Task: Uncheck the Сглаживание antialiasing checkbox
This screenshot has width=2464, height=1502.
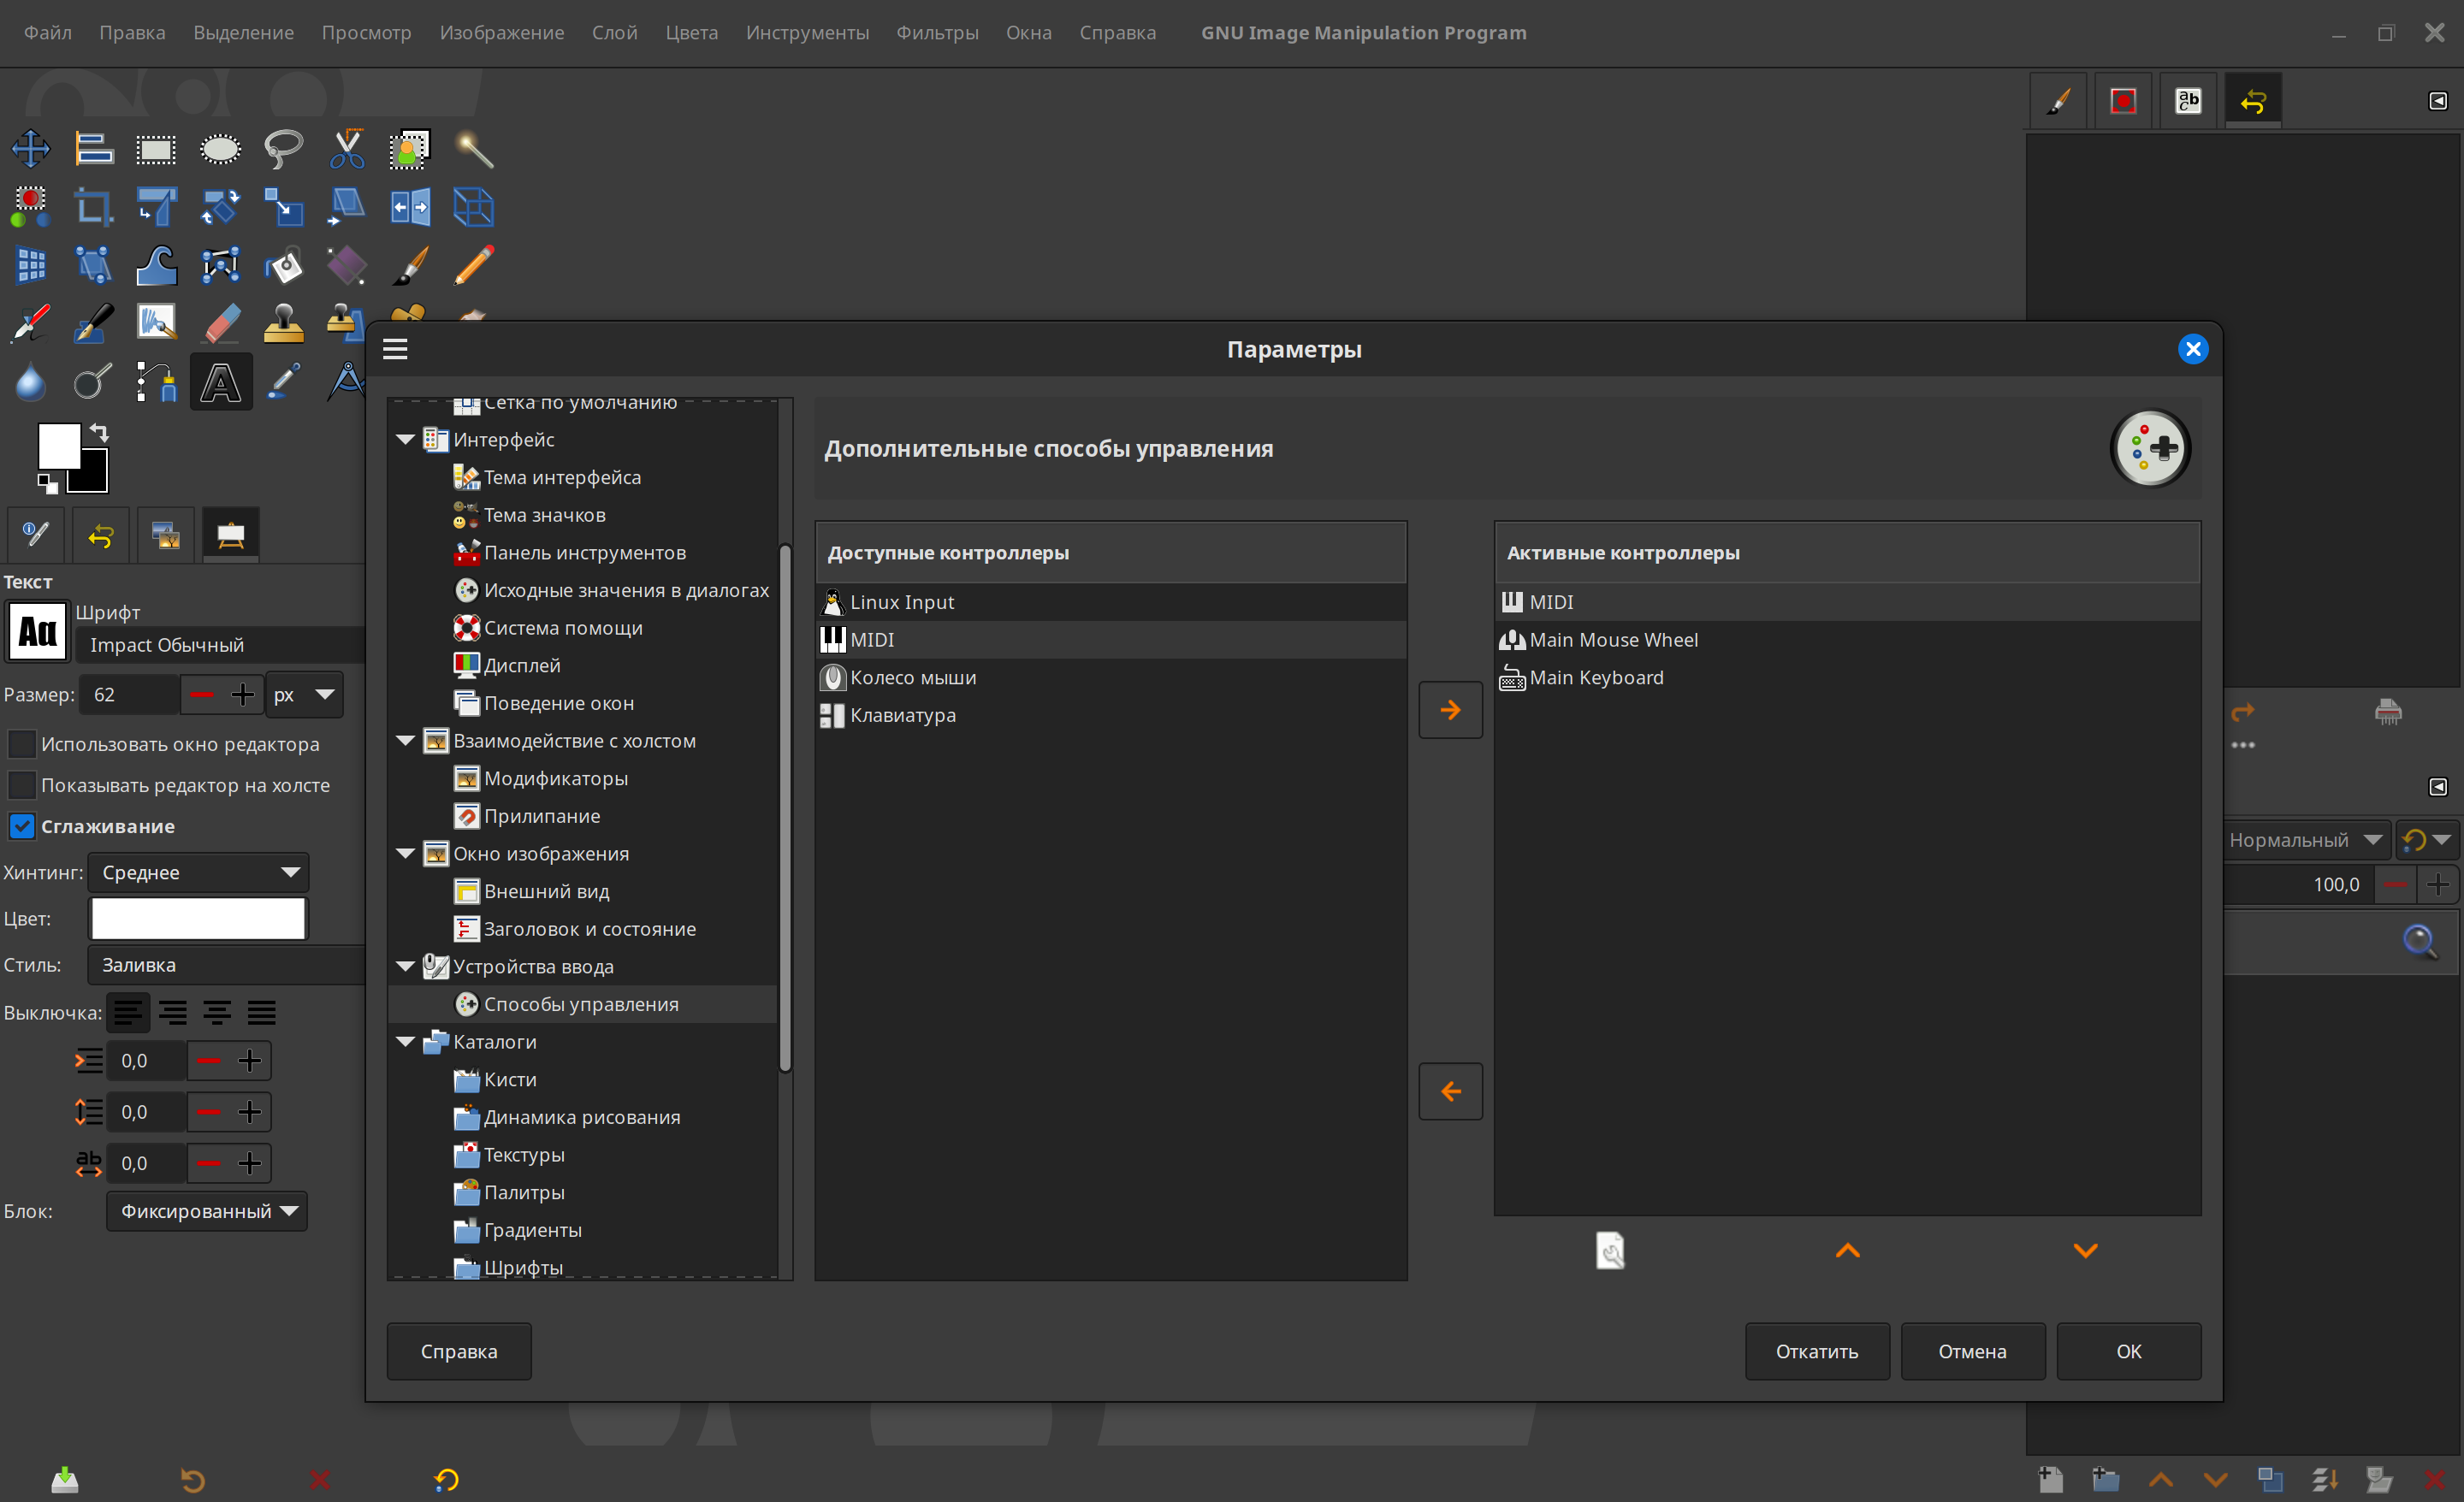Action: (22, 826)
